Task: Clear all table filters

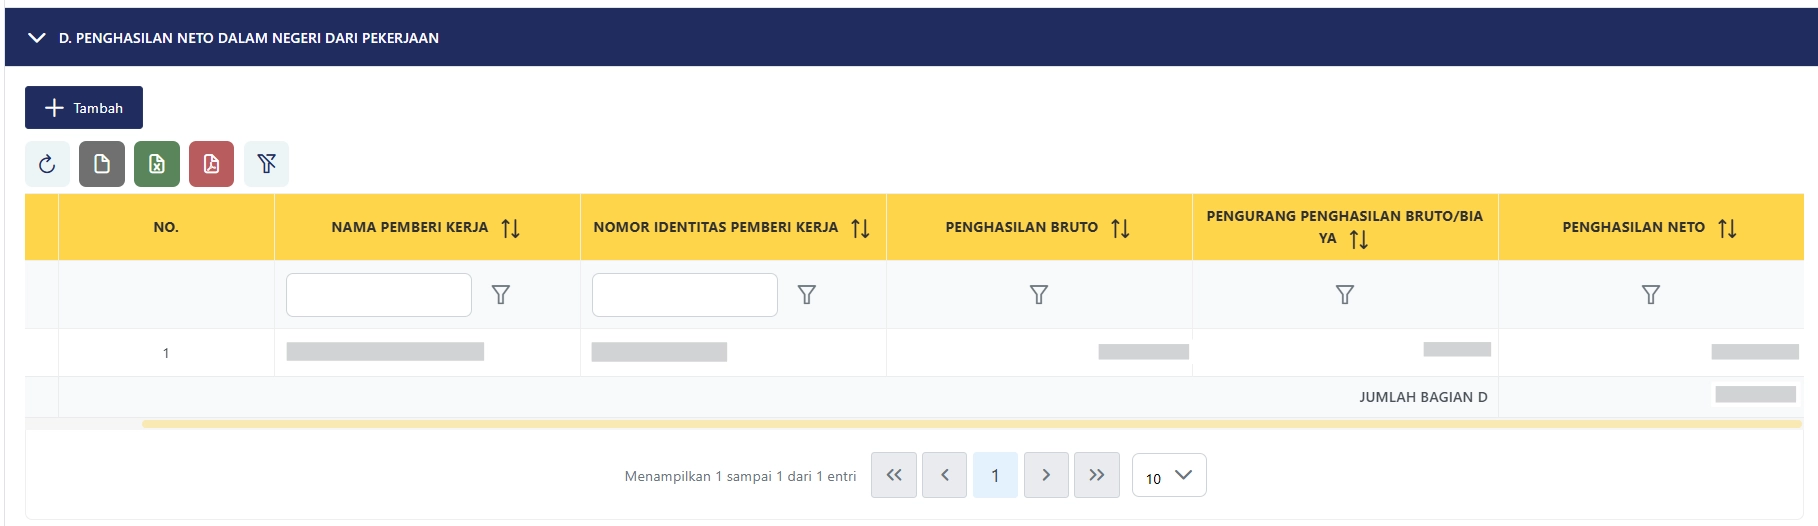Action: click(x=266, y=164)
